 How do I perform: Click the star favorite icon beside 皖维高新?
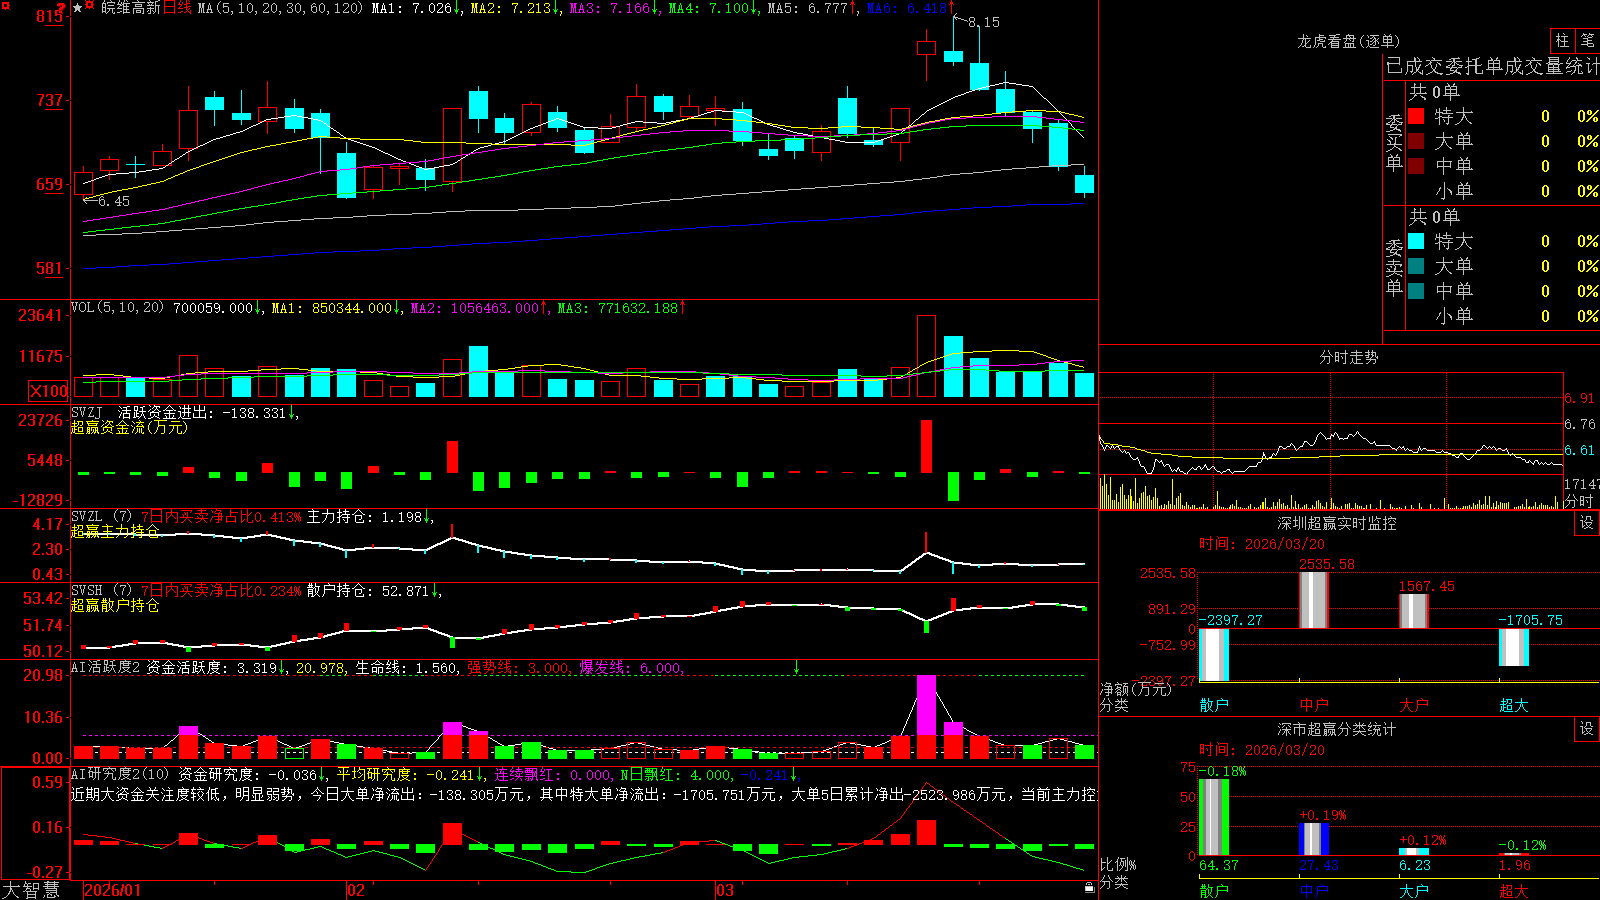[78, 8]
